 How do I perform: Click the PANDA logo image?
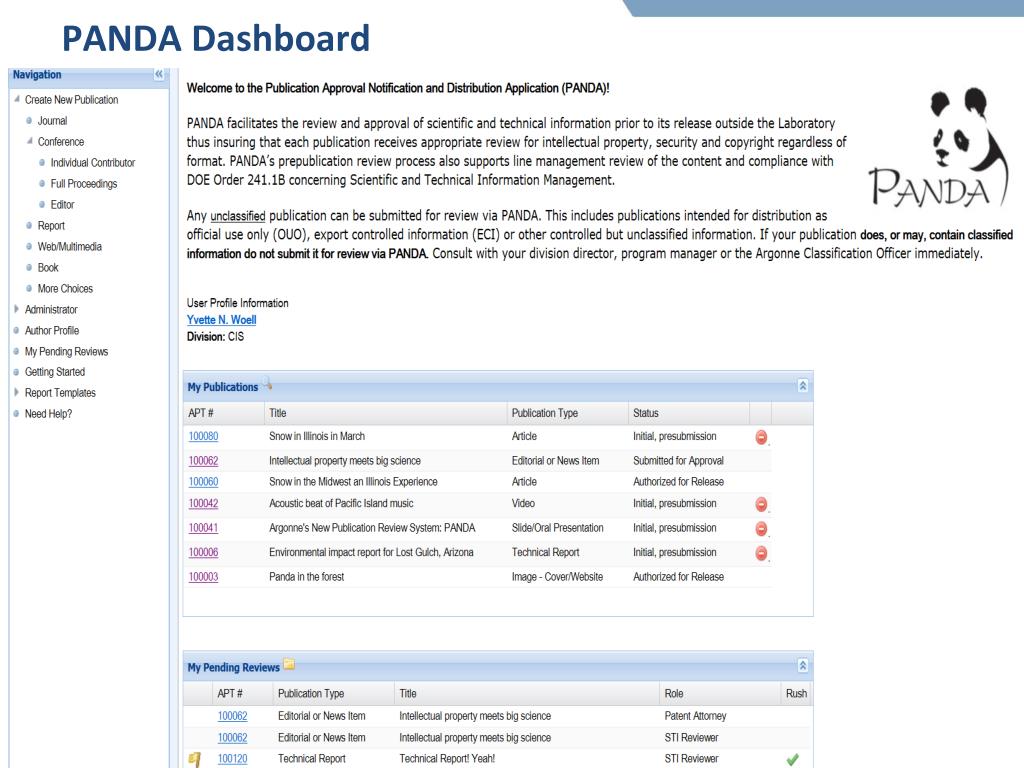pyautogui.click(x=936, y=148)
